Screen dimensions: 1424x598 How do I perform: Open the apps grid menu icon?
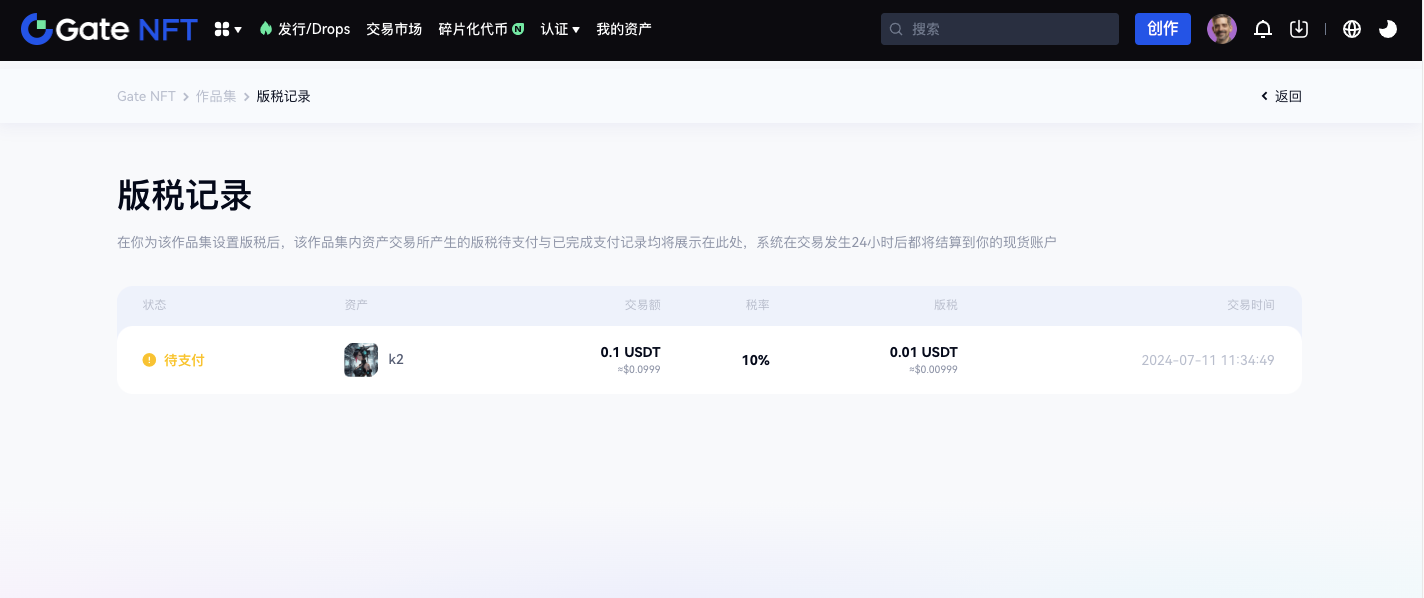pos(227,30)
